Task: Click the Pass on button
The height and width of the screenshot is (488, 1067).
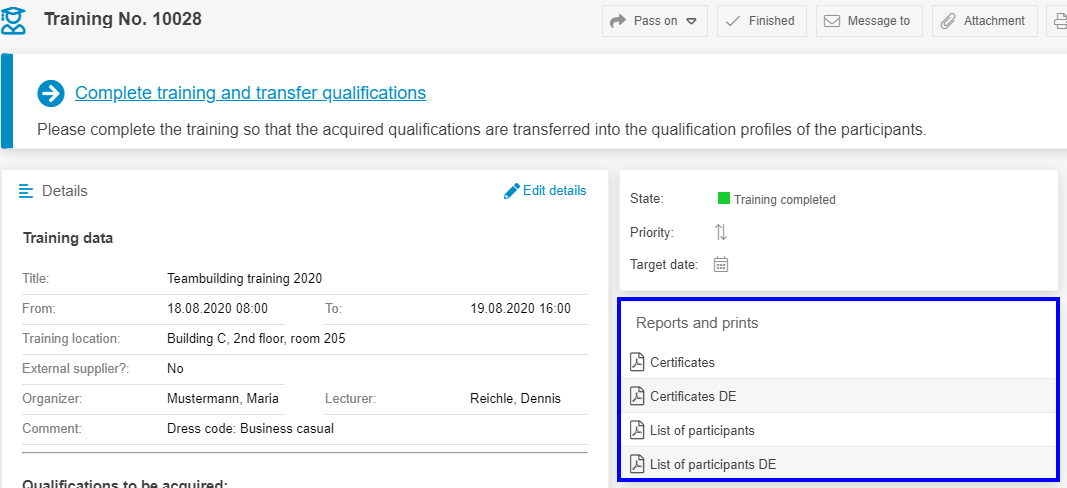Action: click(x=645, y=21)
